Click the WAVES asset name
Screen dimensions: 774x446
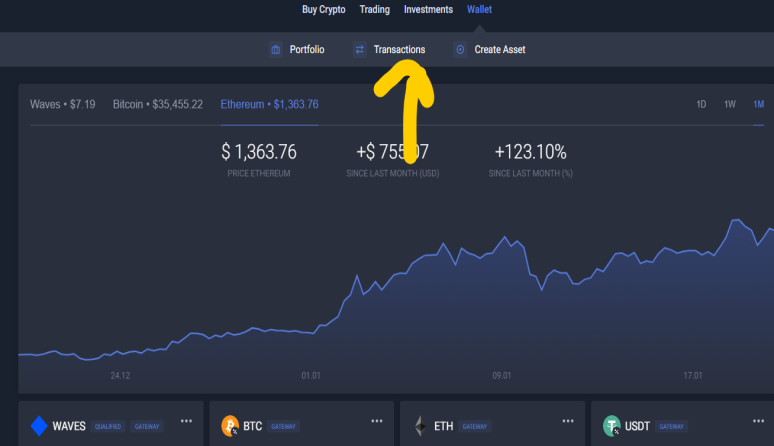[x=69, y=426]
